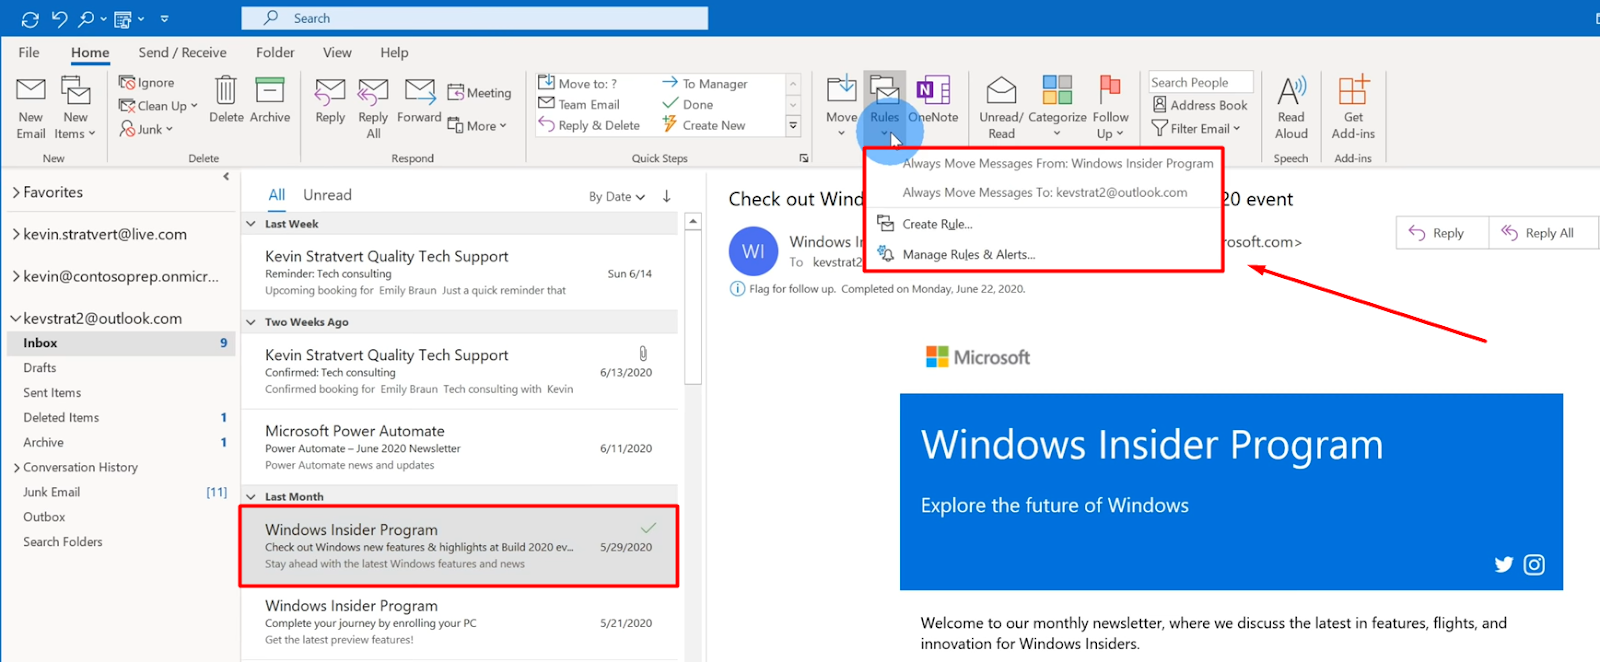Select the To Manager quick step
The image size is (1600, 662).
(705, 83)
